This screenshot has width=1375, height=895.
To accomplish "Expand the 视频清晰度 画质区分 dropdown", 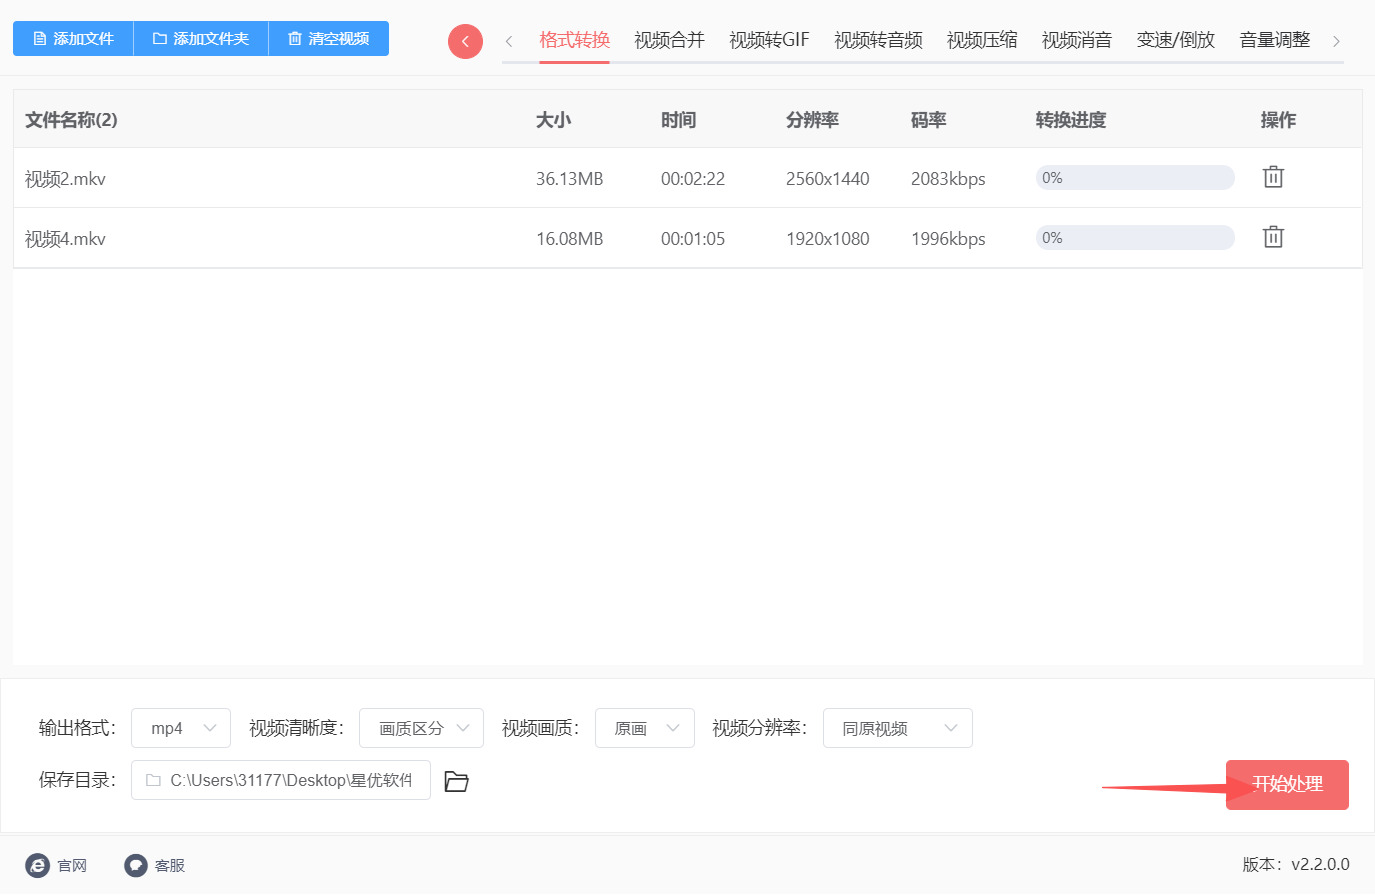I will pos(421,728).
